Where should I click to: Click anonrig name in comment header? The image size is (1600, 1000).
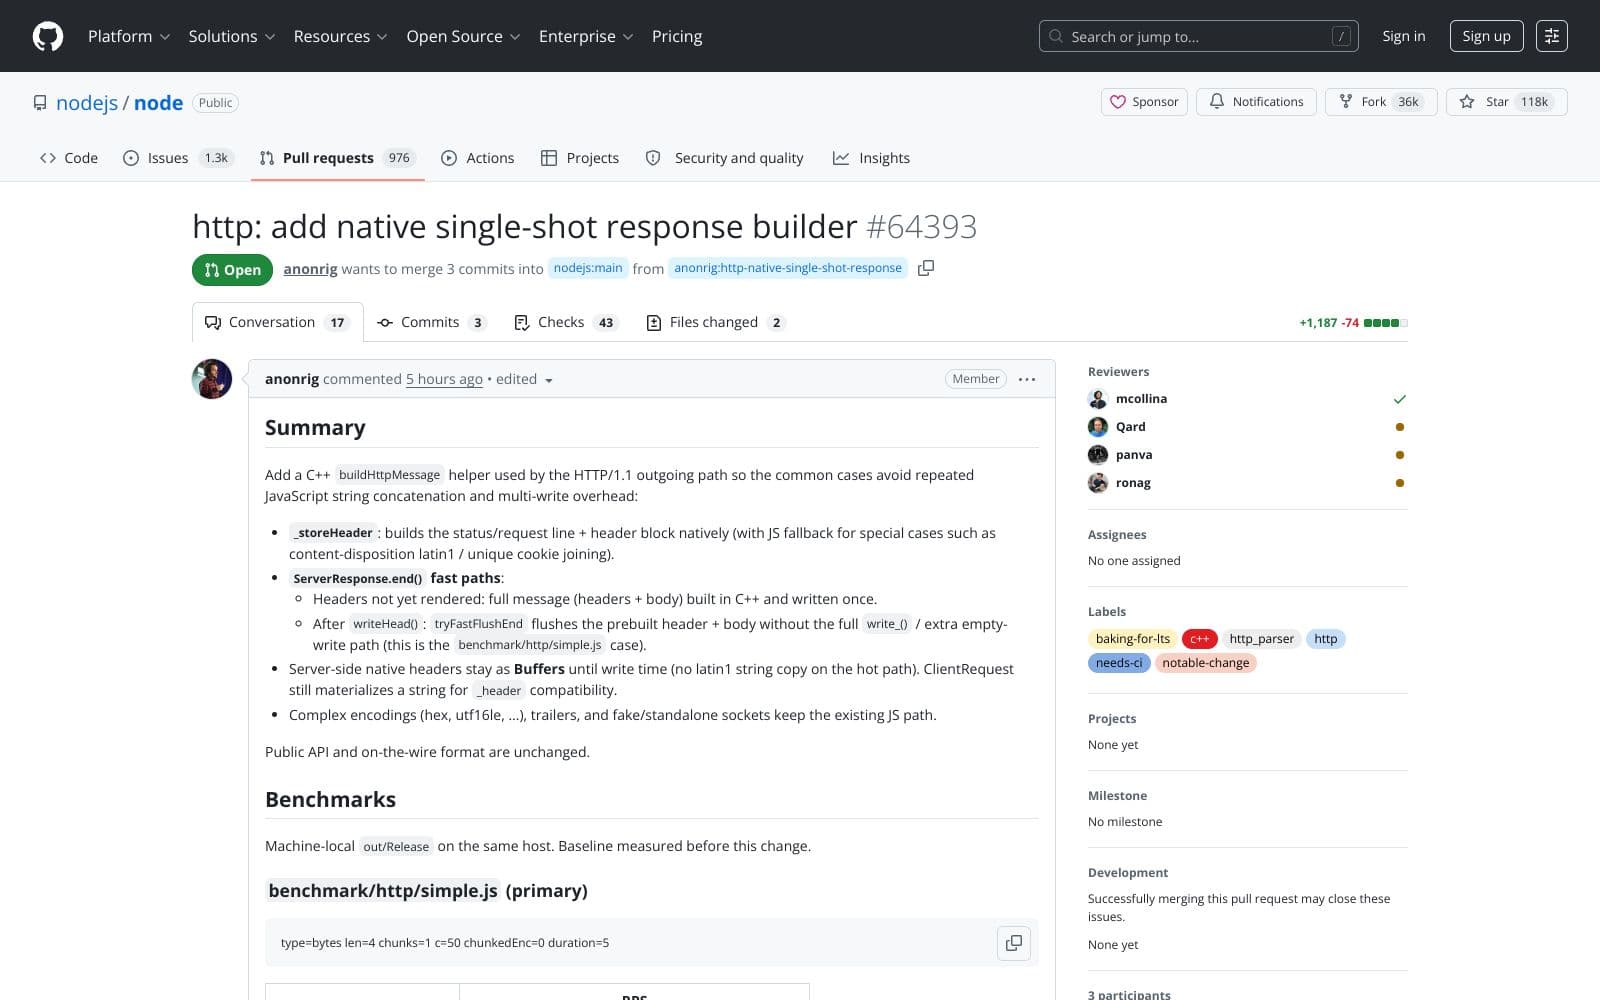(292, 379)
